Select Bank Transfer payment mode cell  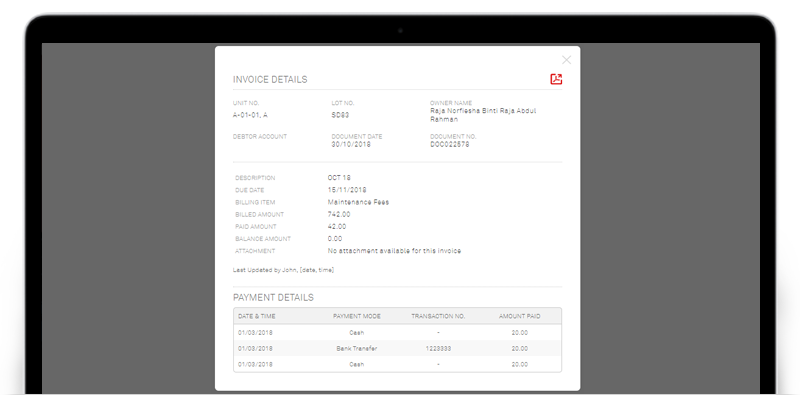(357, 349)
